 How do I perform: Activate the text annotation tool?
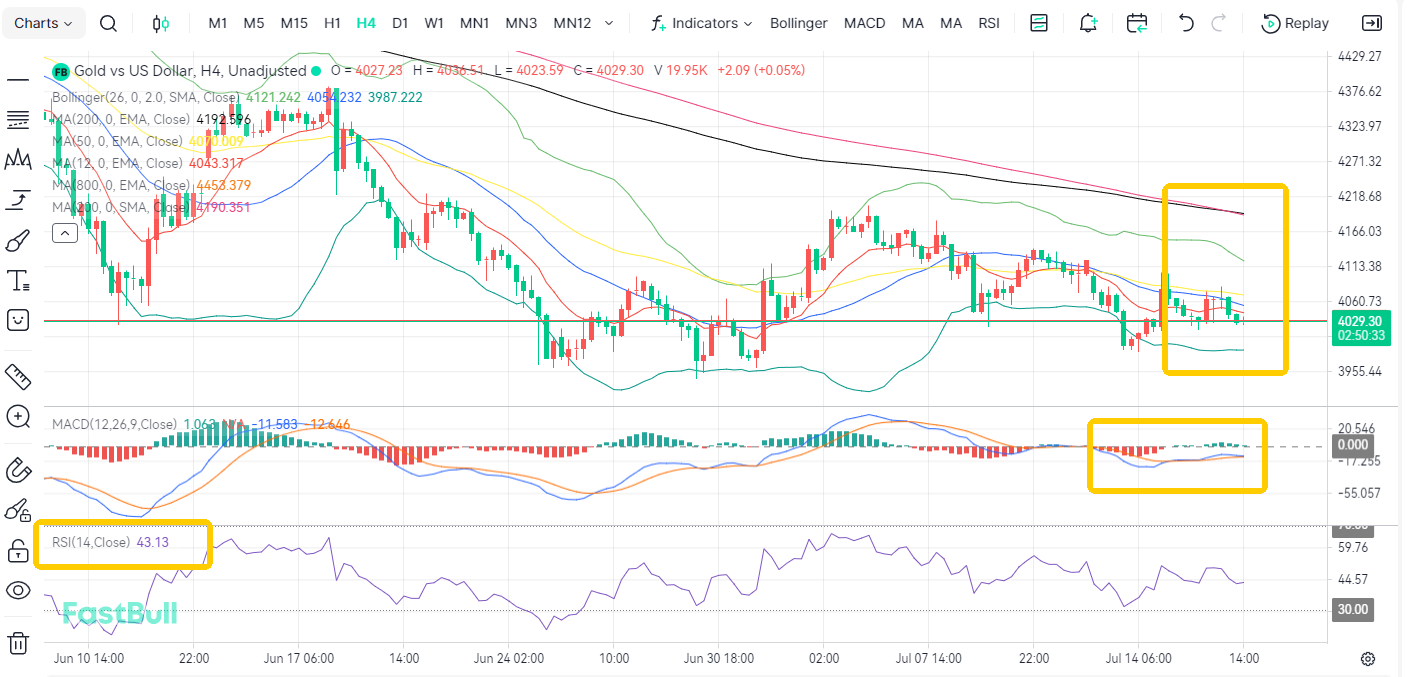17,279
